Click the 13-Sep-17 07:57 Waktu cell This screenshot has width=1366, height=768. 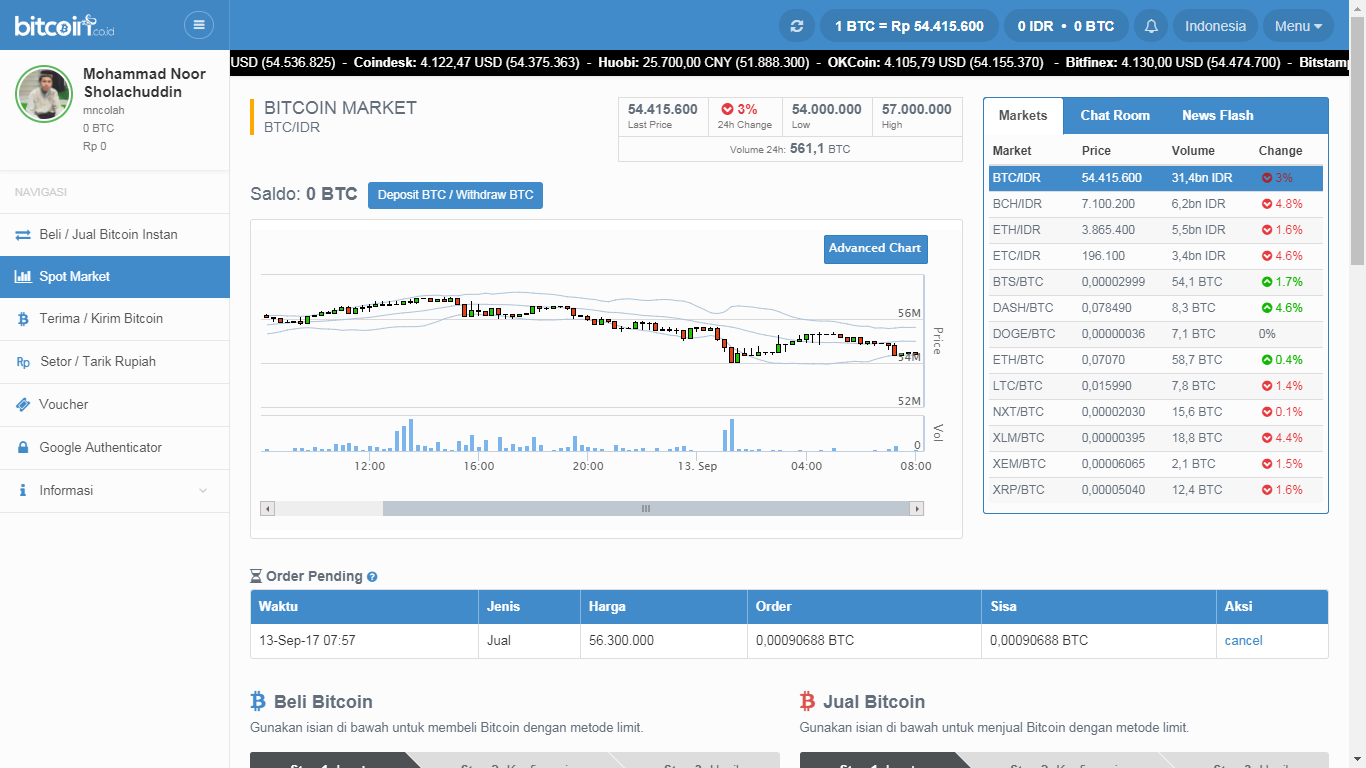[x=365, y=641]
